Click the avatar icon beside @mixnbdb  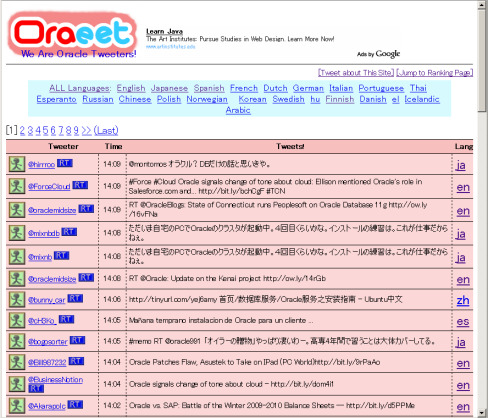pyautogui.click(x=17, y=233)
